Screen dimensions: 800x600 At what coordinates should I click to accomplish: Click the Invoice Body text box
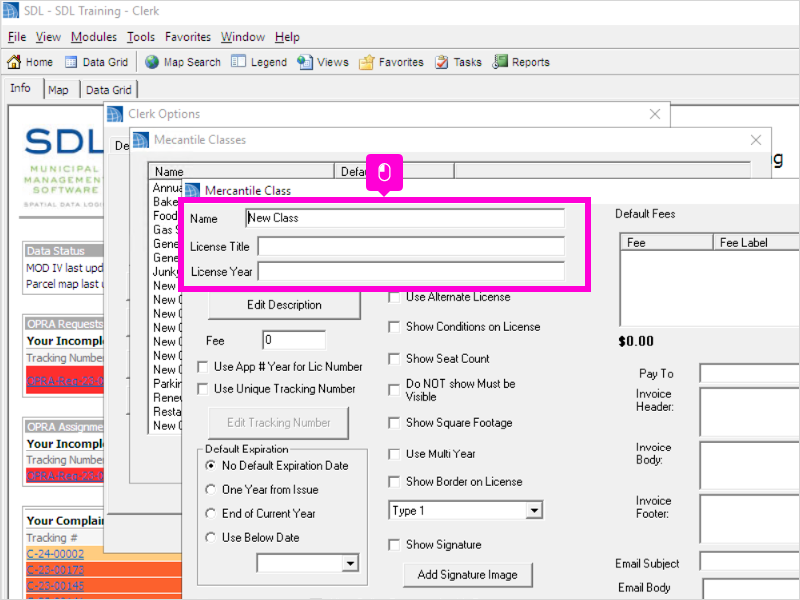(749, 466)
